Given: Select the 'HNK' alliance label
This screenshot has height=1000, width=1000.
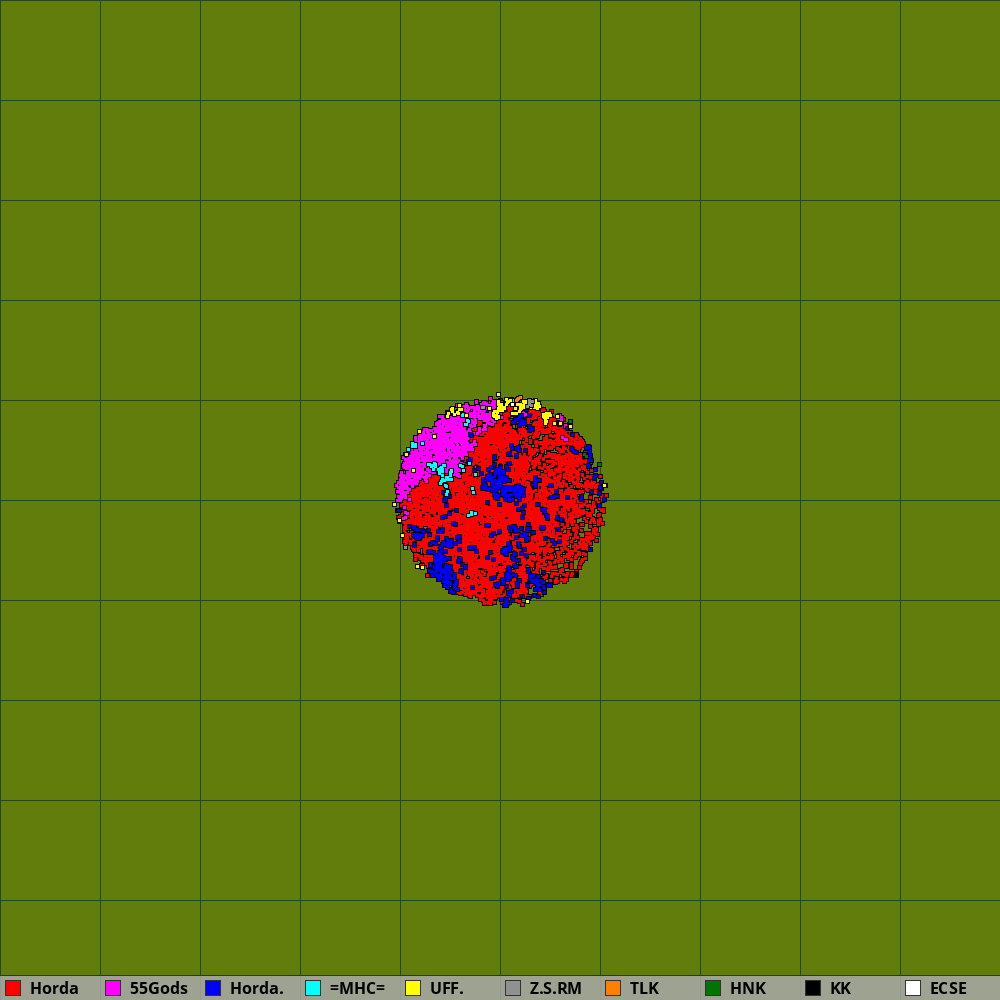Looking at the screenshot, I should [748, 989].
